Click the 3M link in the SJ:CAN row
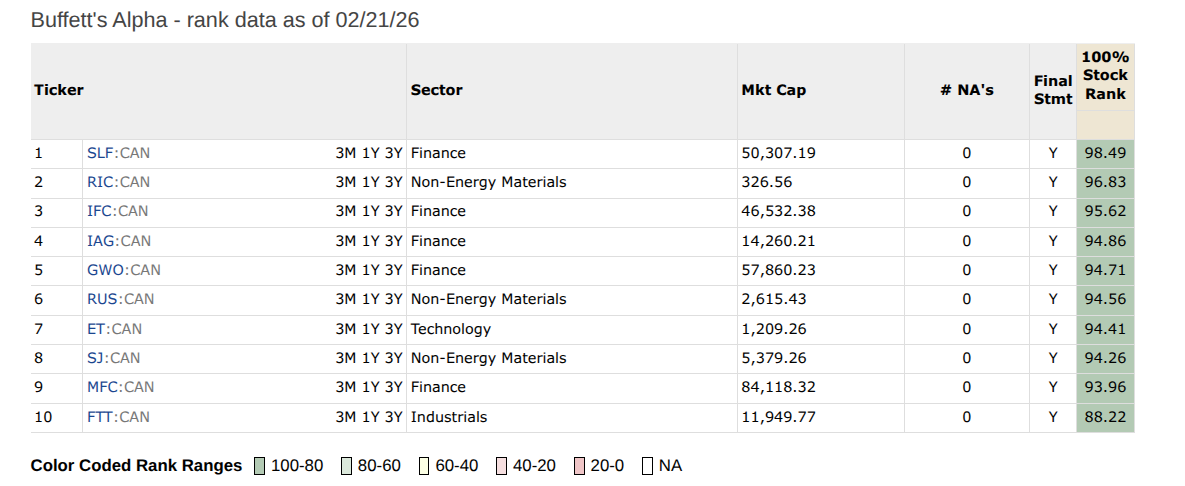 346,358
